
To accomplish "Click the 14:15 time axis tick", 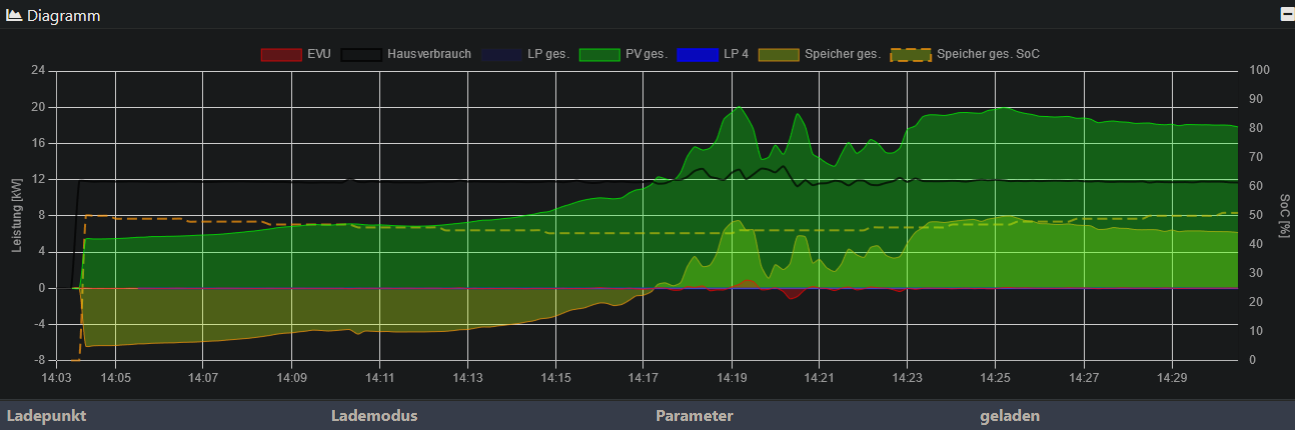I will coord(555,379).
